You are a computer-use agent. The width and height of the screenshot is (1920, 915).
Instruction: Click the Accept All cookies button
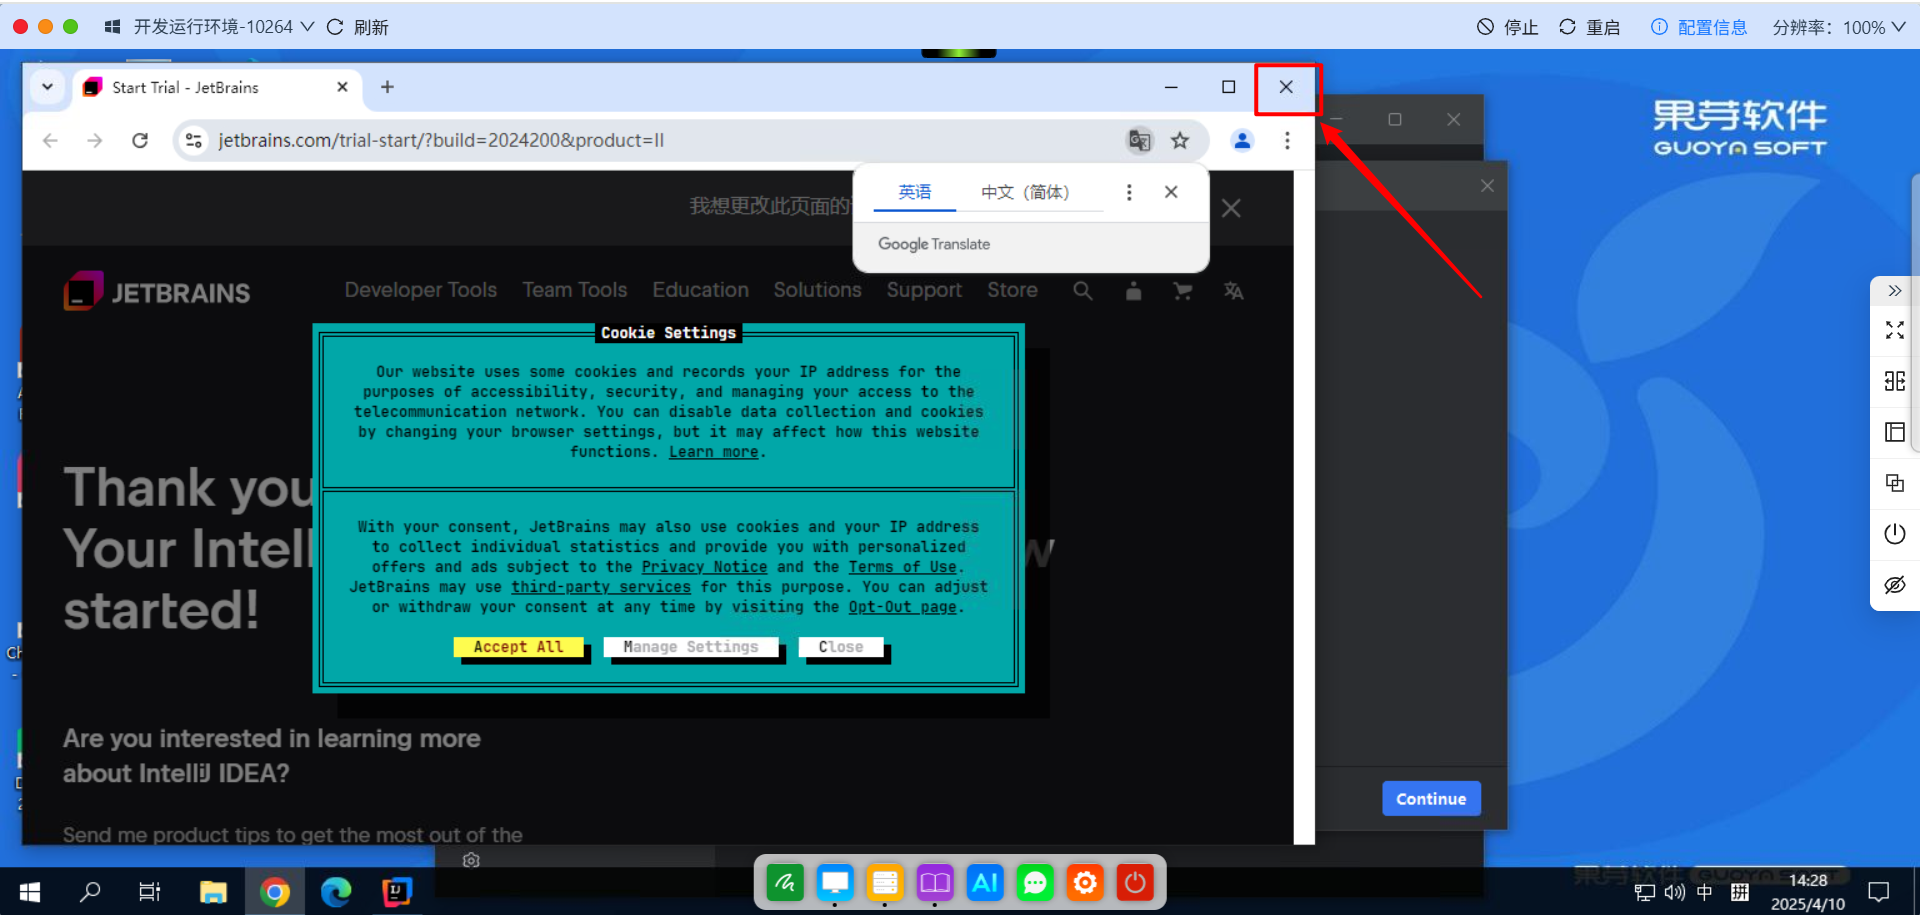[518, 647]
